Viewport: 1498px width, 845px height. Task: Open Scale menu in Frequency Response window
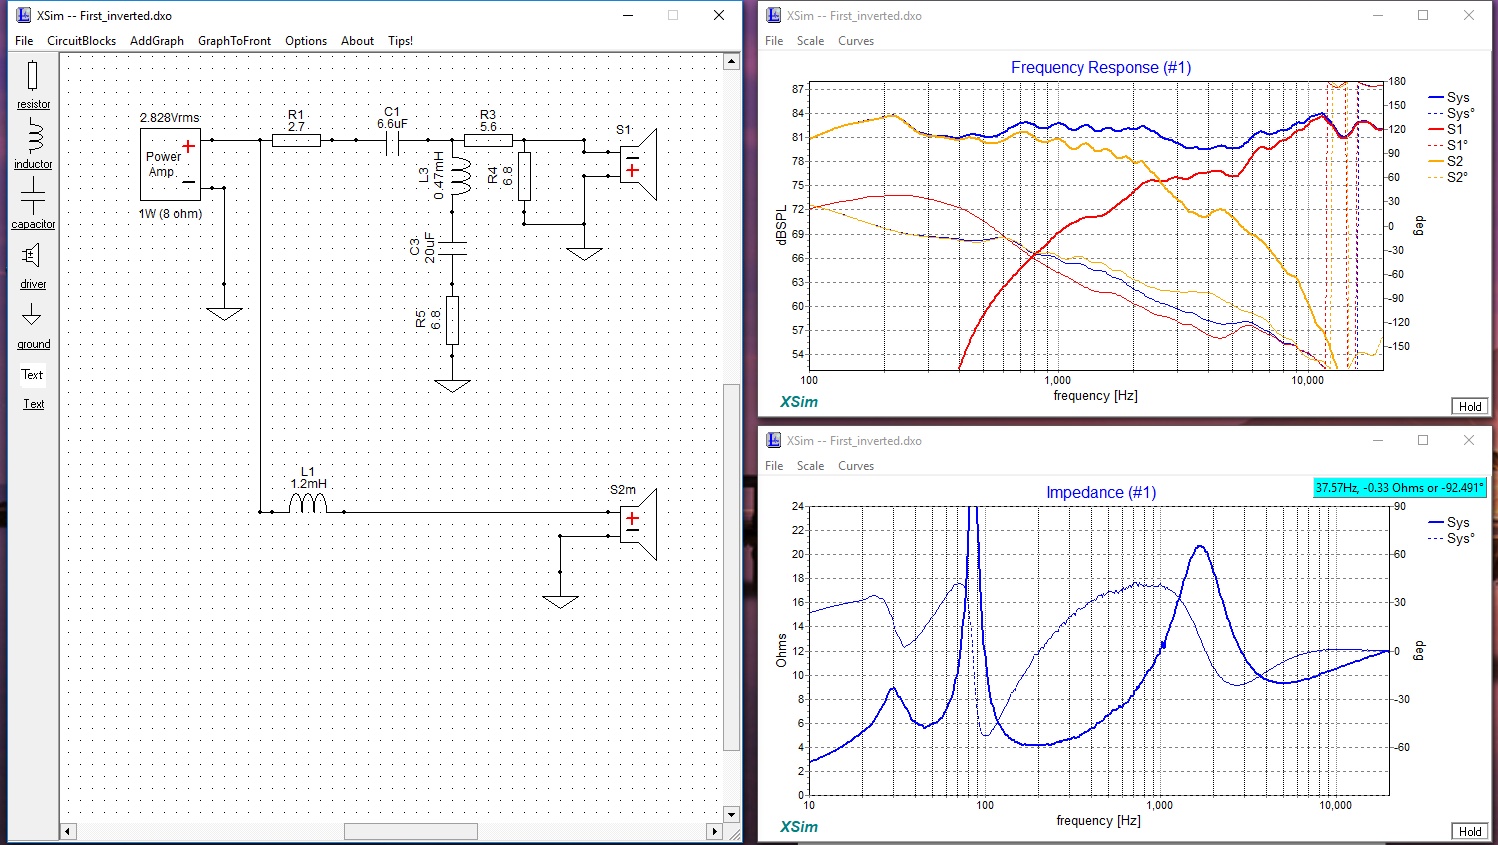point(810,41)
